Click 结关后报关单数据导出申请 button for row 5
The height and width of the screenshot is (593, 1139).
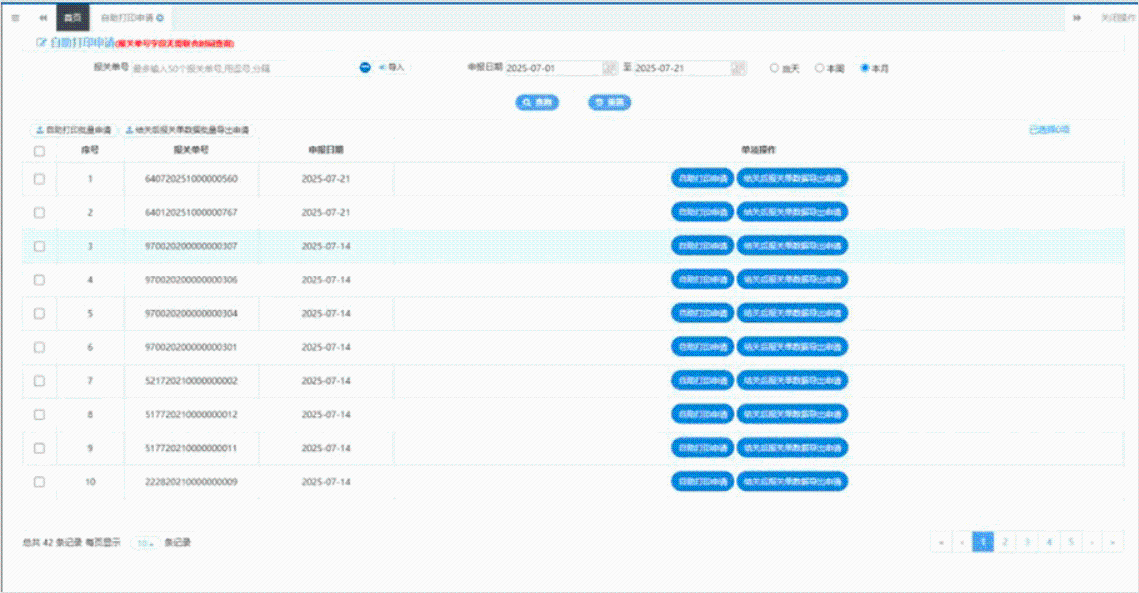[x=793, y=313]
